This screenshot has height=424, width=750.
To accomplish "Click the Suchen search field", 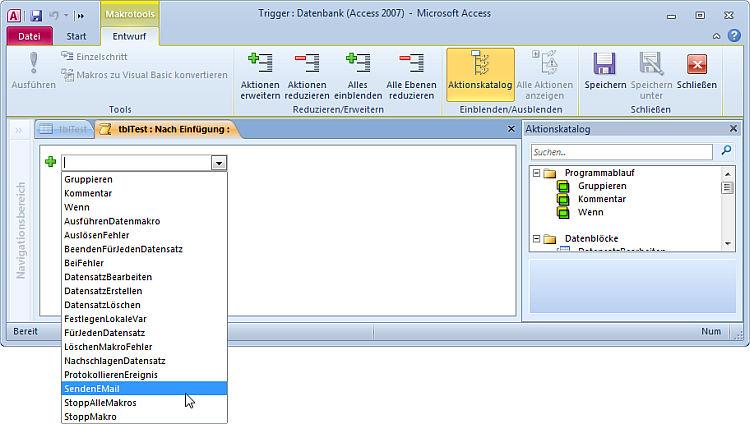I will [620, 152].
